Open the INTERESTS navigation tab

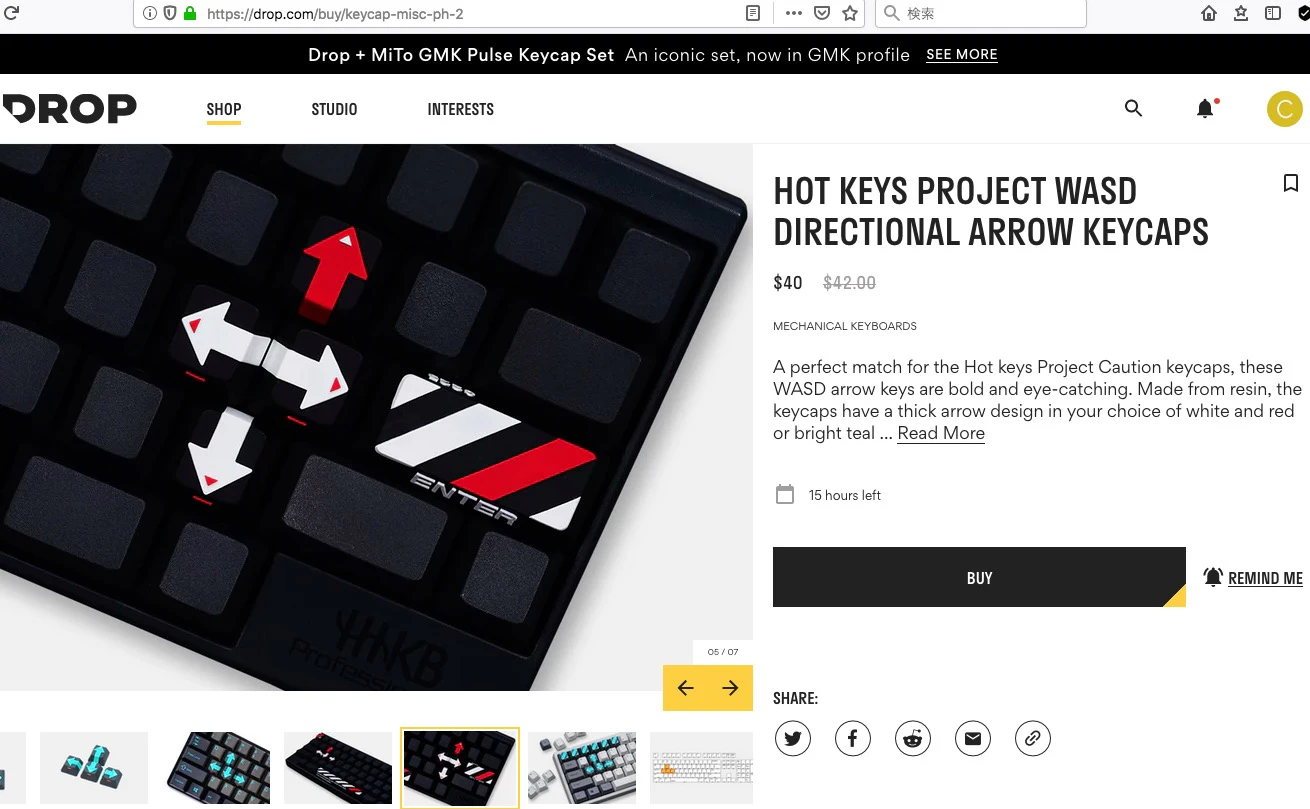[461, 109]
